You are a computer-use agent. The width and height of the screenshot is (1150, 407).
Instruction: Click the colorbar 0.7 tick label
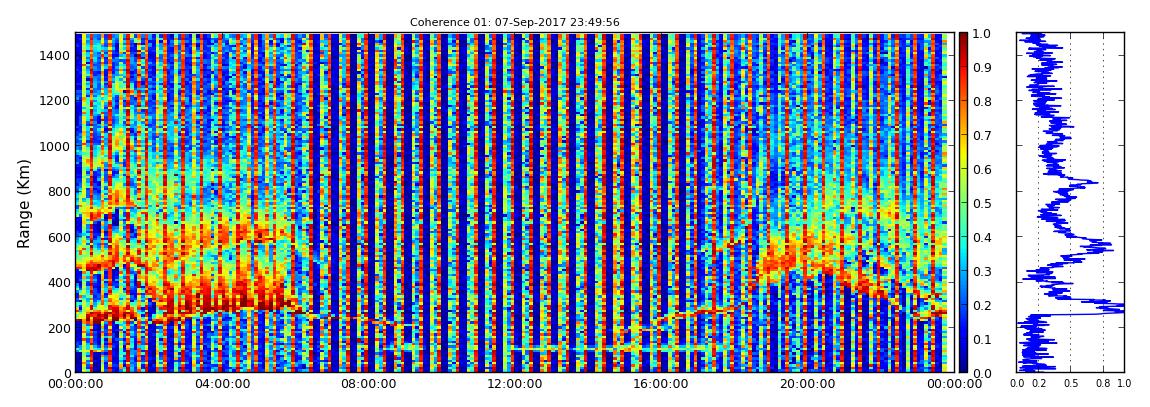[984, 136]
